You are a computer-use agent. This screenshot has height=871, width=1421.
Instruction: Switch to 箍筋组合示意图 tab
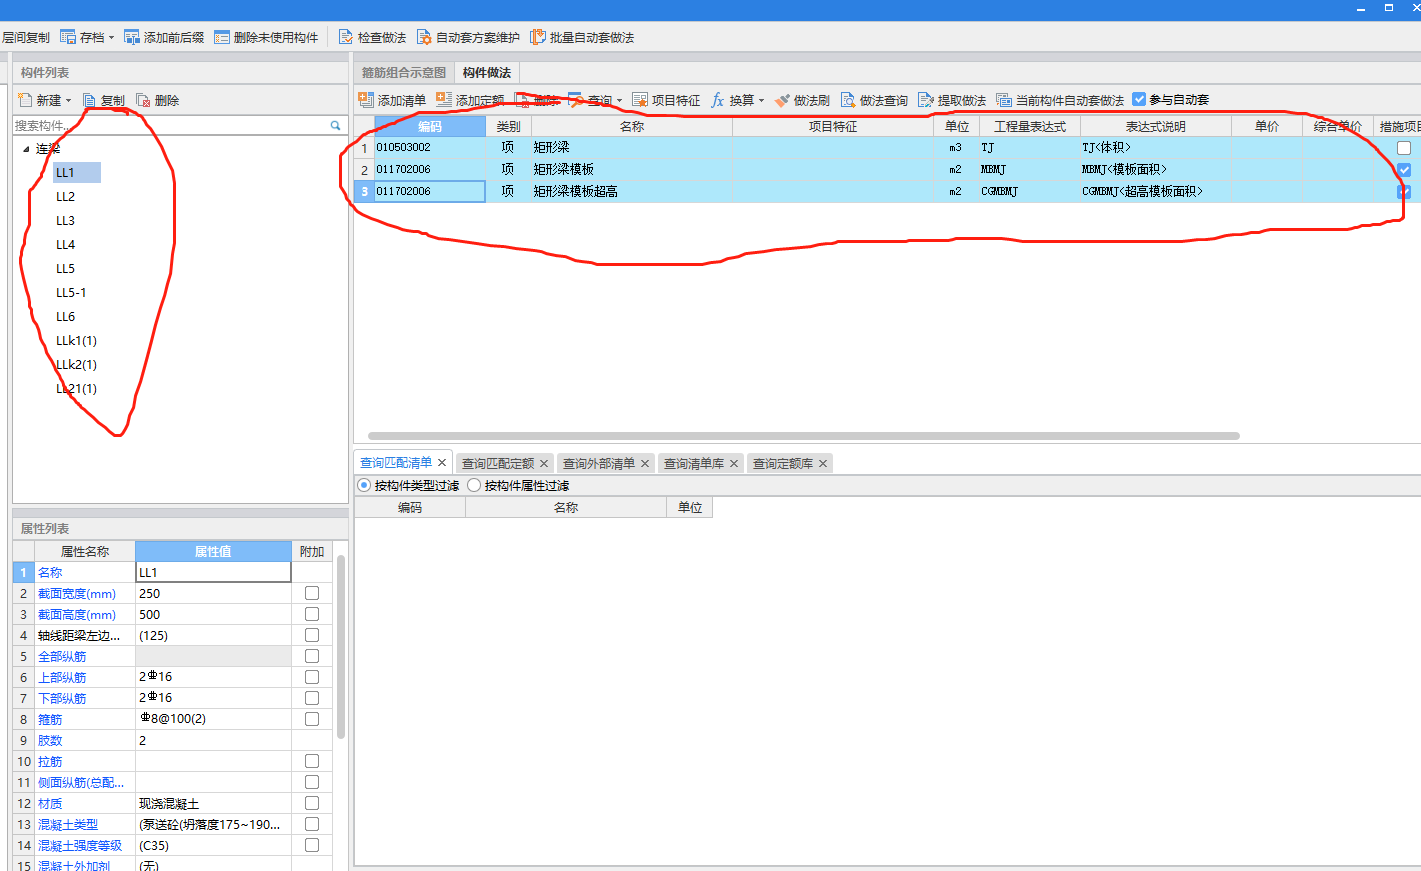pyautogui.click(x=404, y=73)
